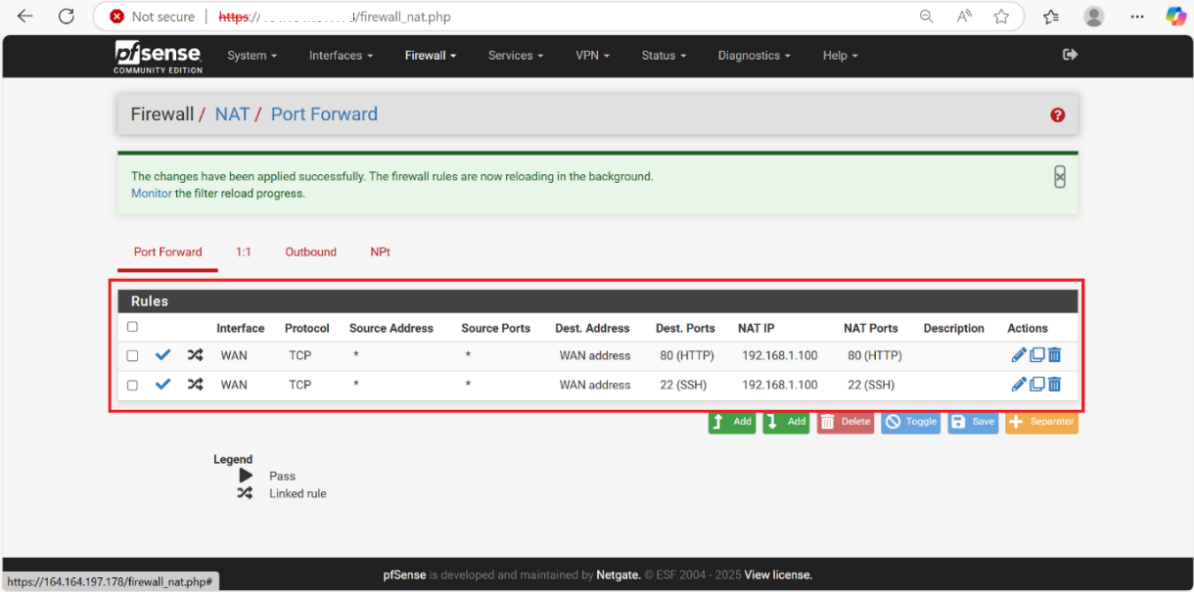Tick the select-all rules checkbox in header
This screenshot has width=1194, height=592.
pyautogui.click(x=132, y=327)
